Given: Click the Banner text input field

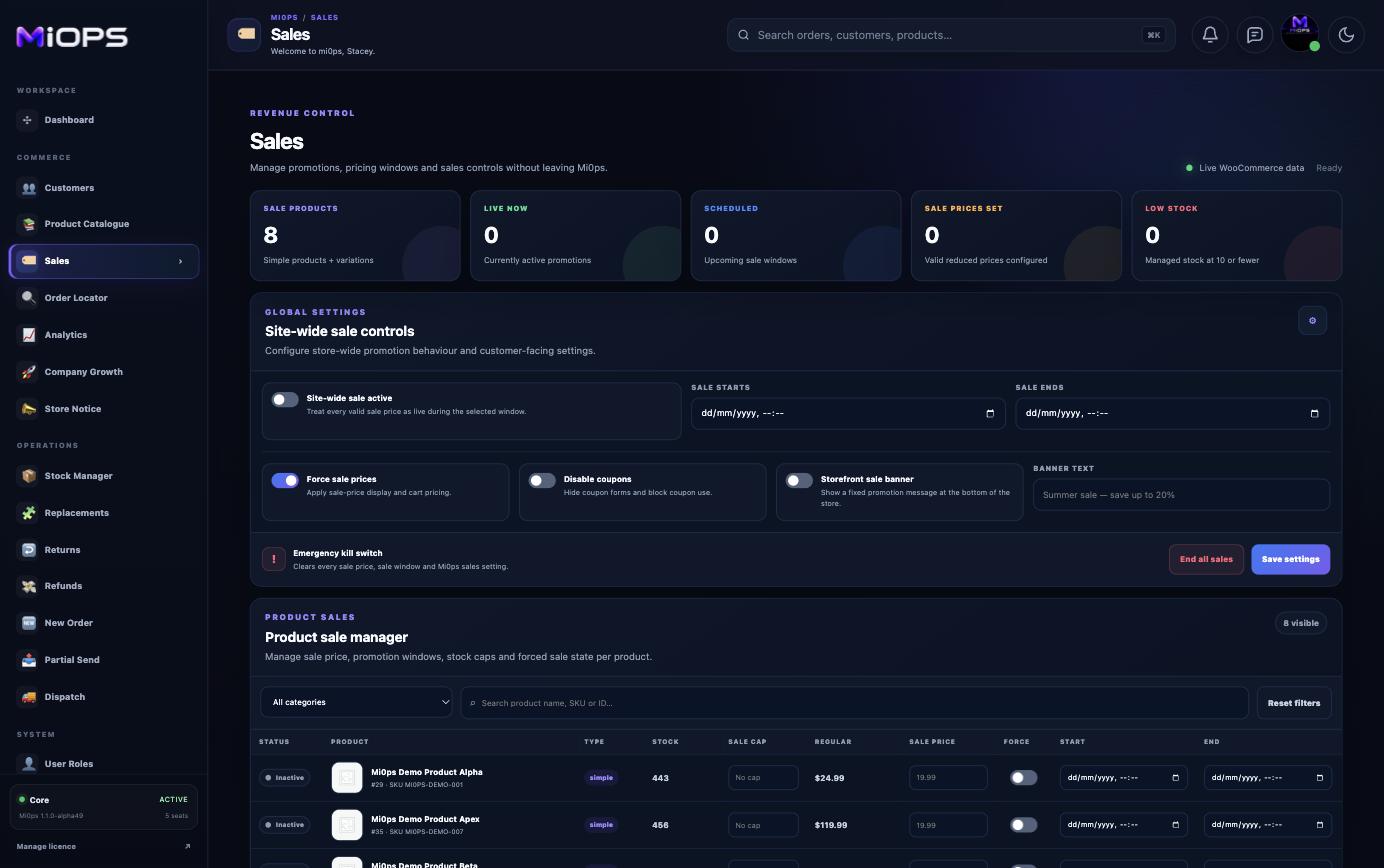Looking at the screenshot, I should 1181,495.
